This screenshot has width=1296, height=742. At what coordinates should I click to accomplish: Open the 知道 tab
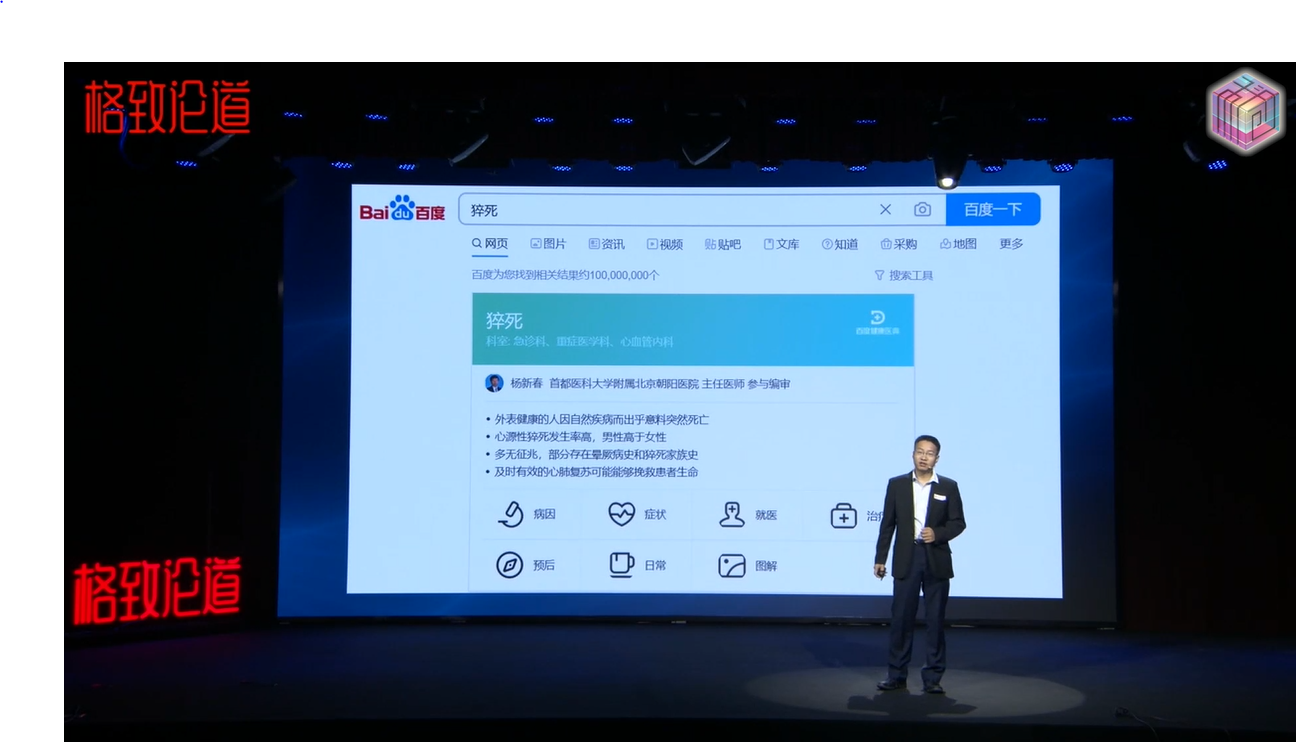pos(840,244)
